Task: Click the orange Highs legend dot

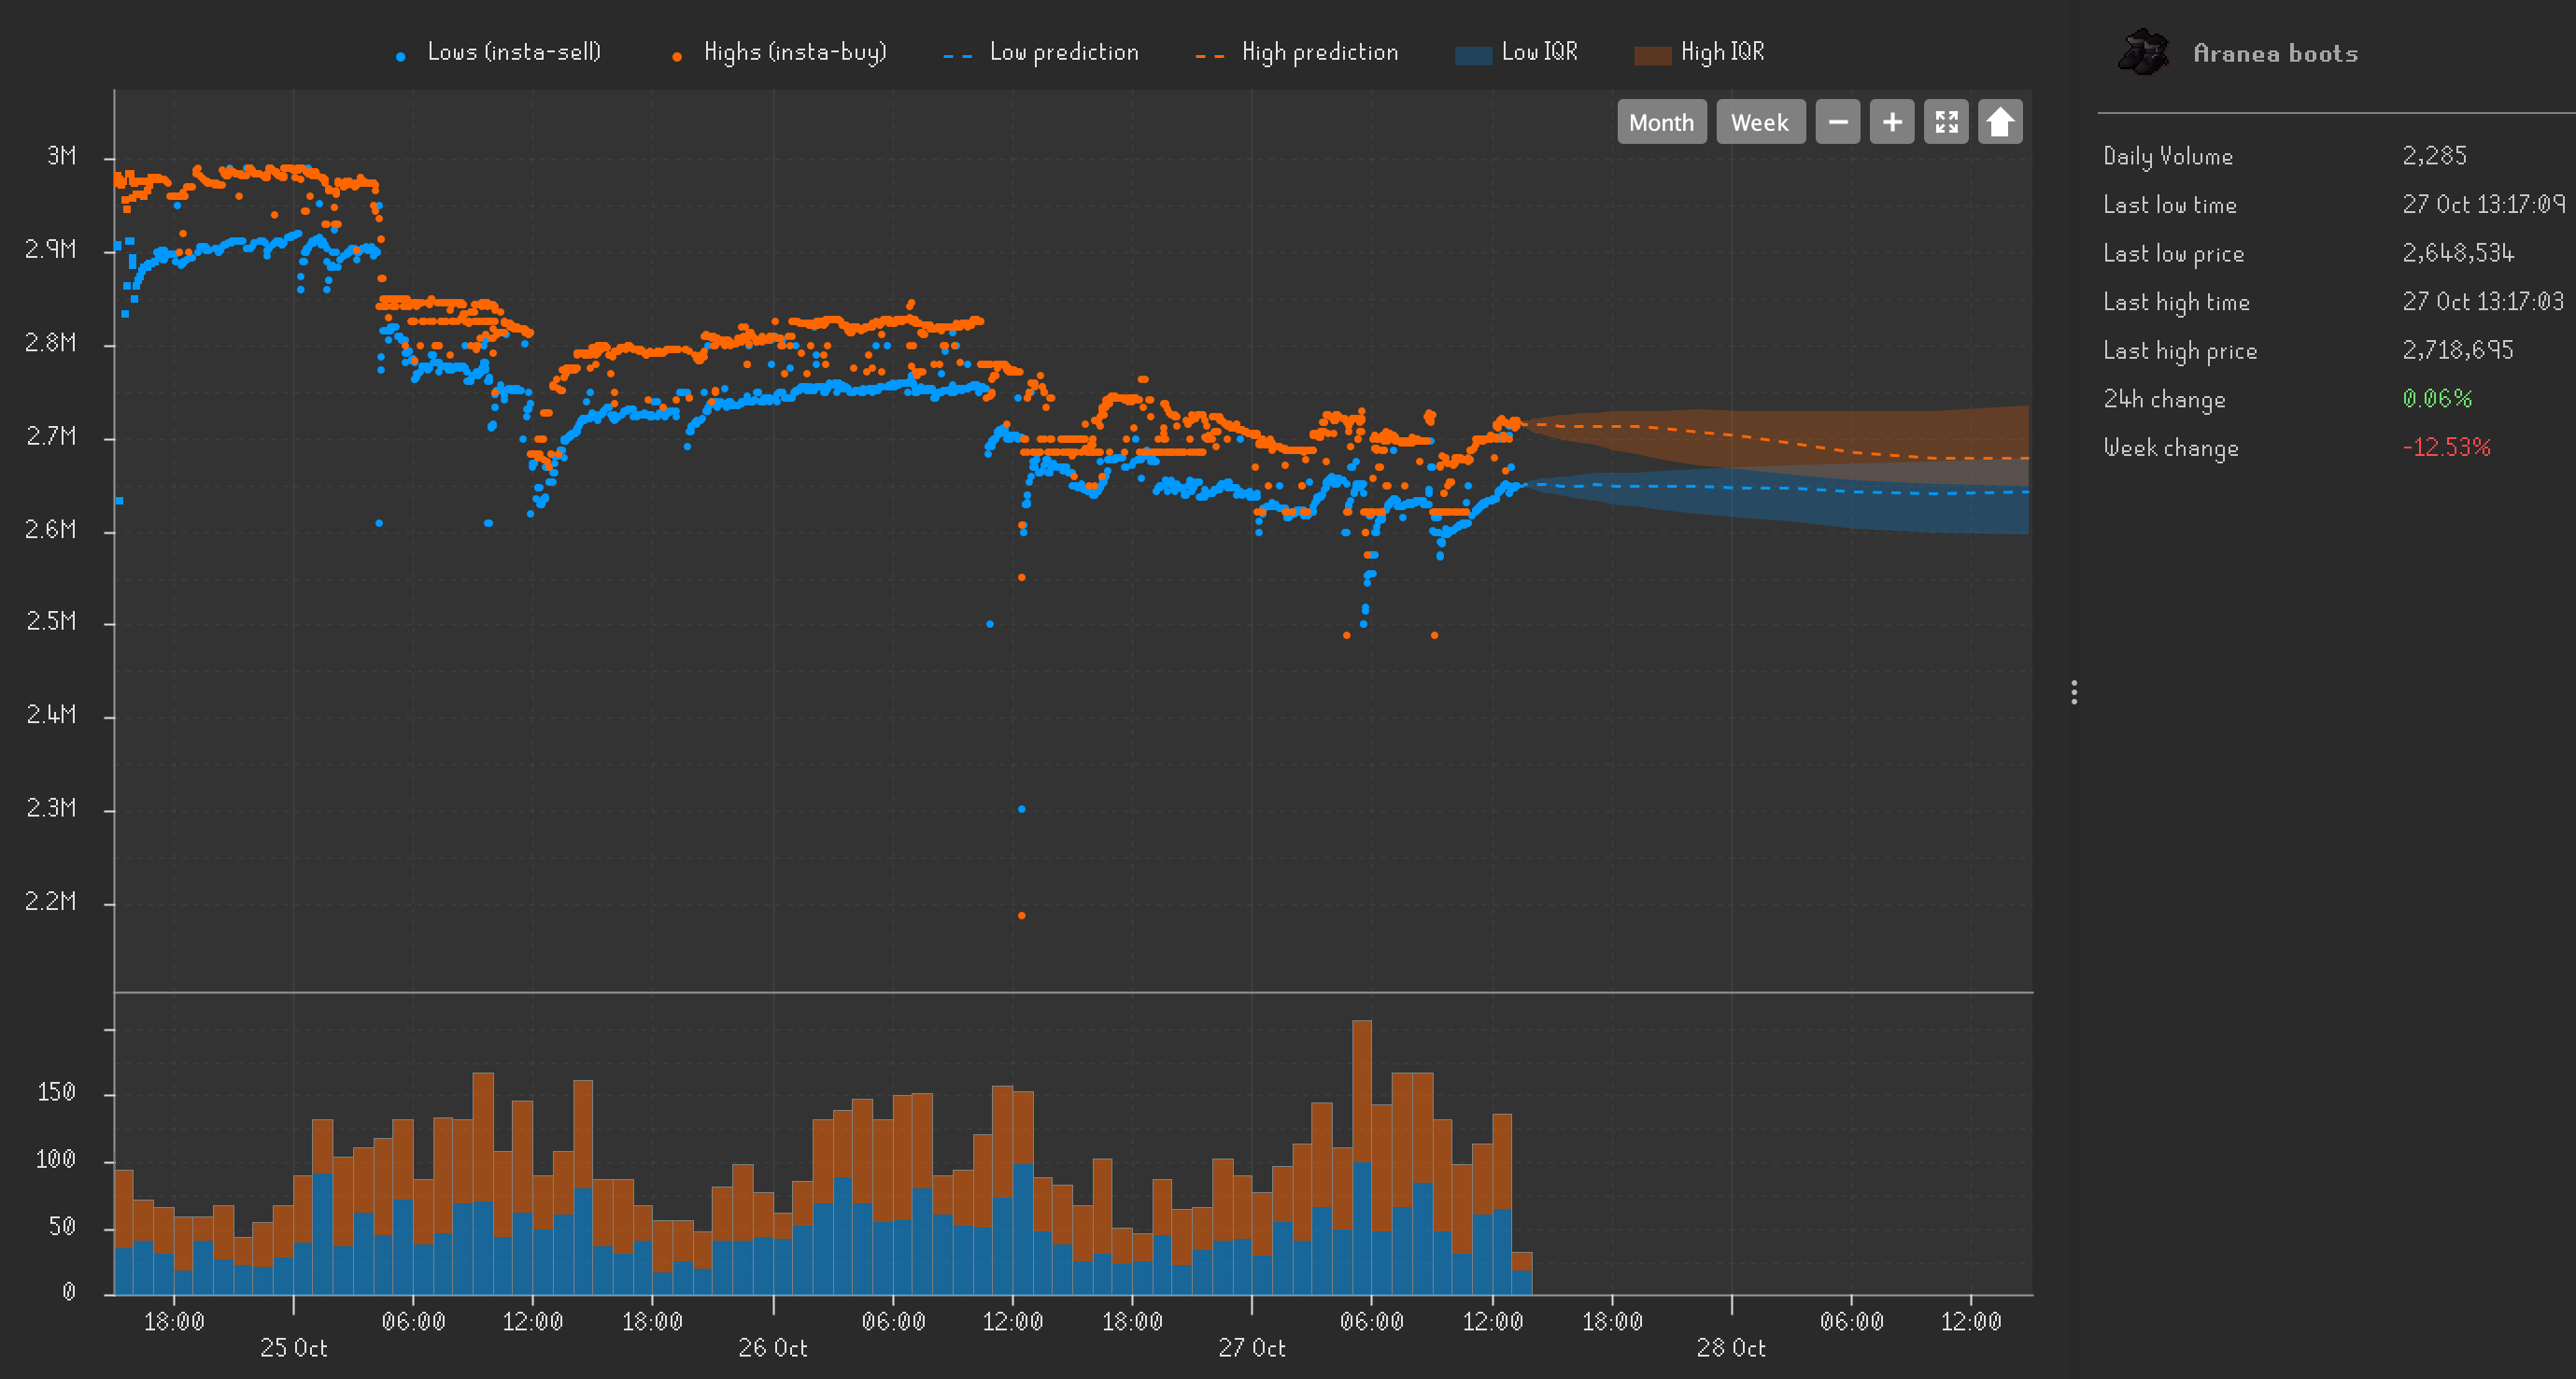Action: click(x=677, y=57)
